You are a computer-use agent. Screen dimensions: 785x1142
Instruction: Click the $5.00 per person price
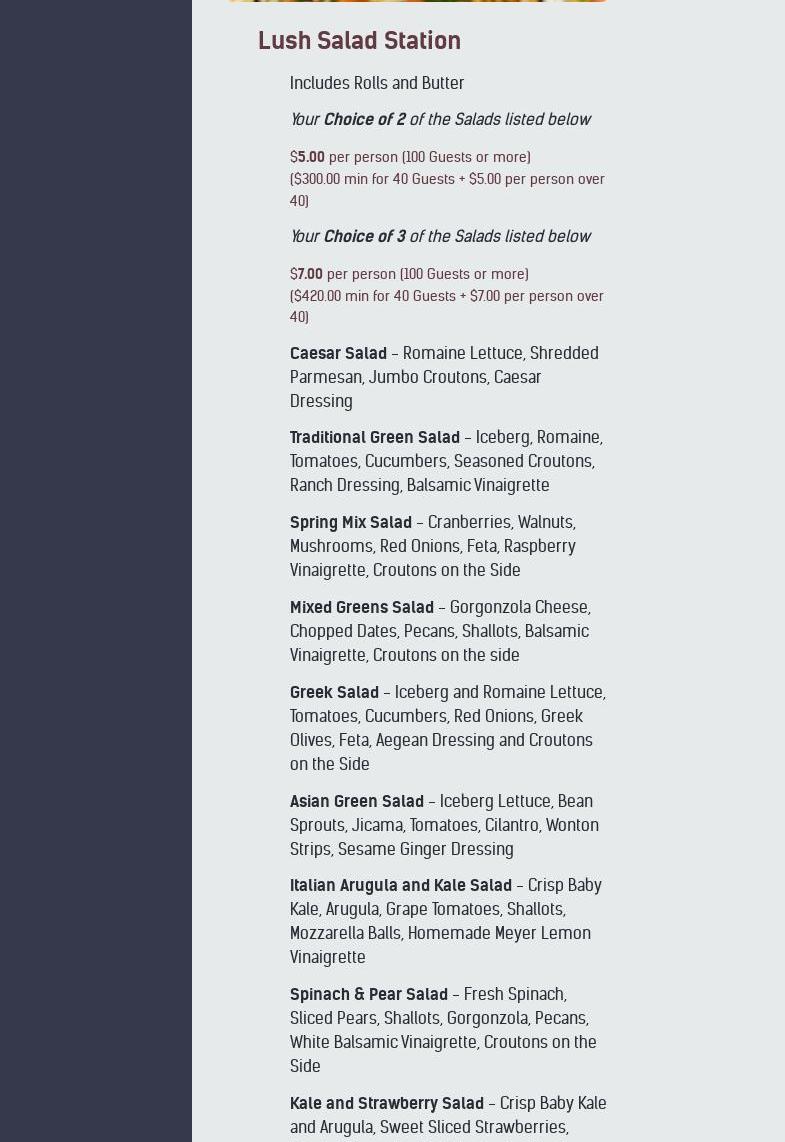[x=310, y=158]
